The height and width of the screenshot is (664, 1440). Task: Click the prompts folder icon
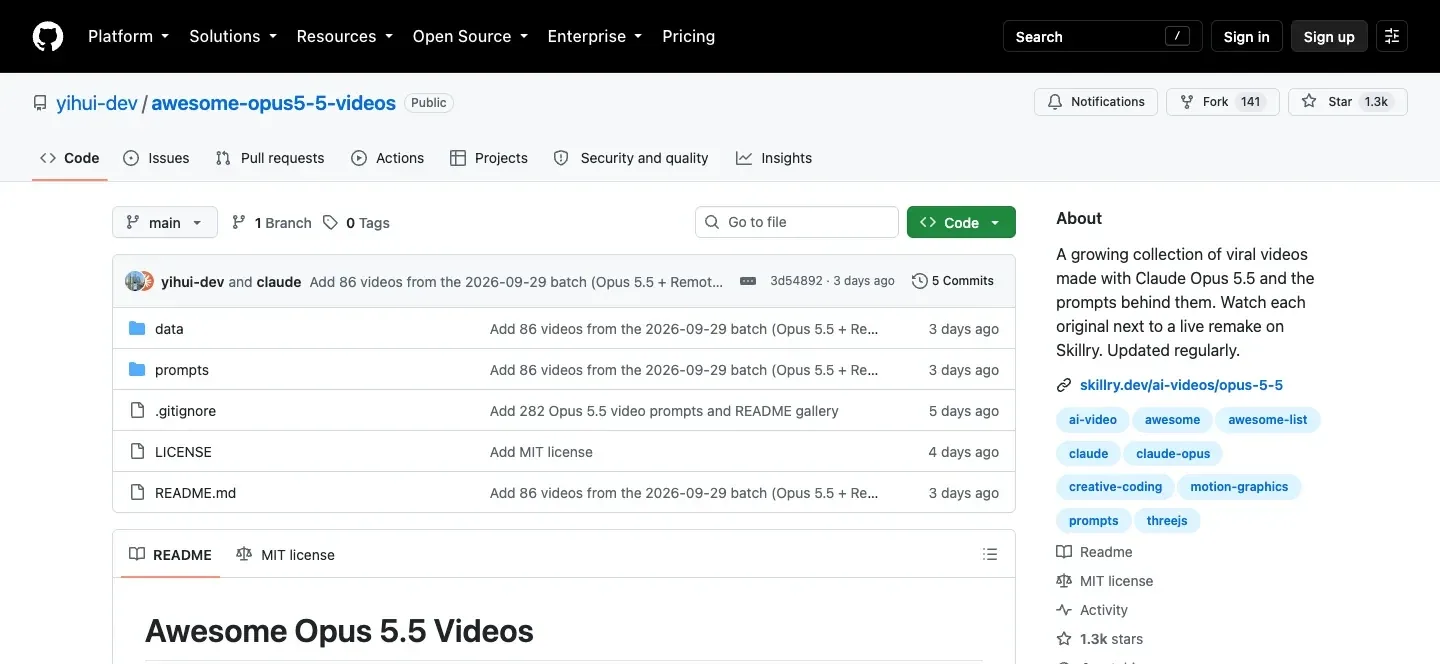(137, 370)
